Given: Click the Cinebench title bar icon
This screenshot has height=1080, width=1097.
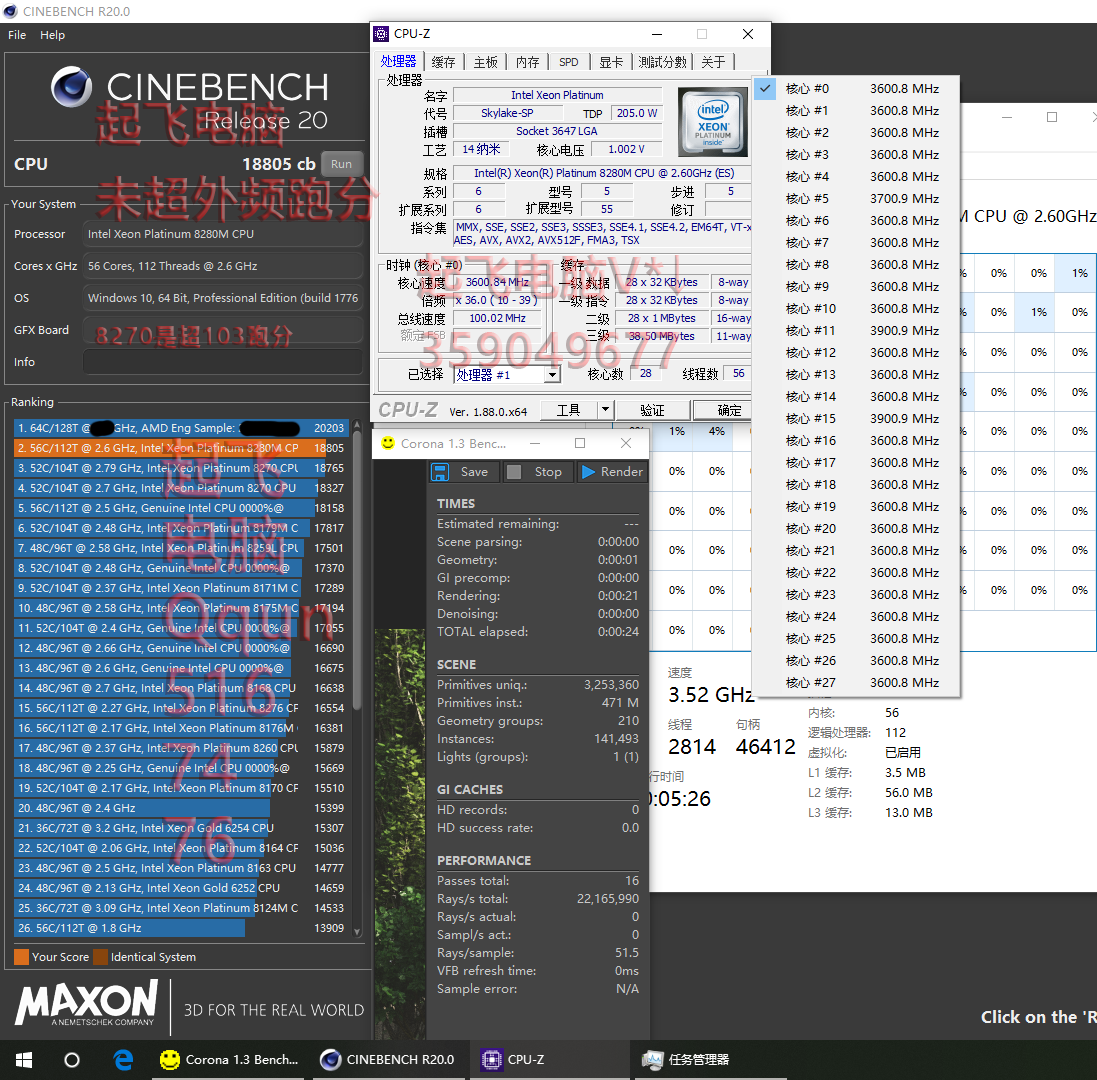Looking at the screenshot, I should click(10, 11).
